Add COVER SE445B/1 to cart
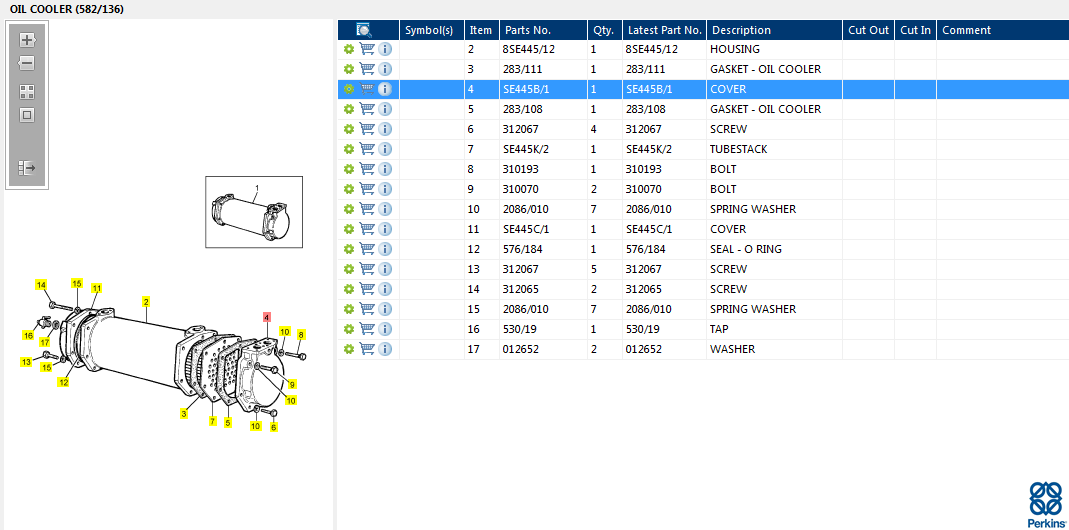 [367, 89]
